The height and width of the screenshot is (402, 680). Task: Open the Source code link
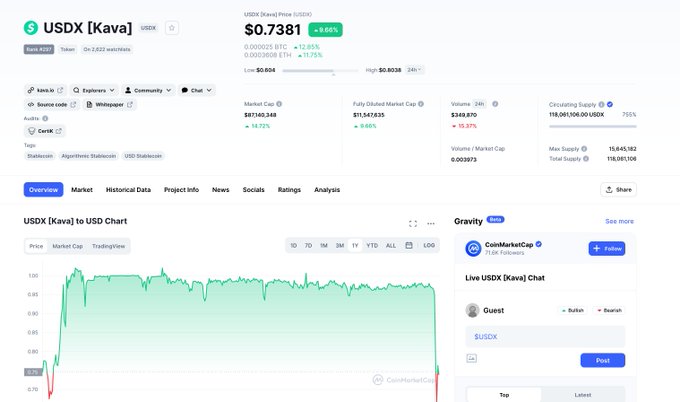point(52,105)
